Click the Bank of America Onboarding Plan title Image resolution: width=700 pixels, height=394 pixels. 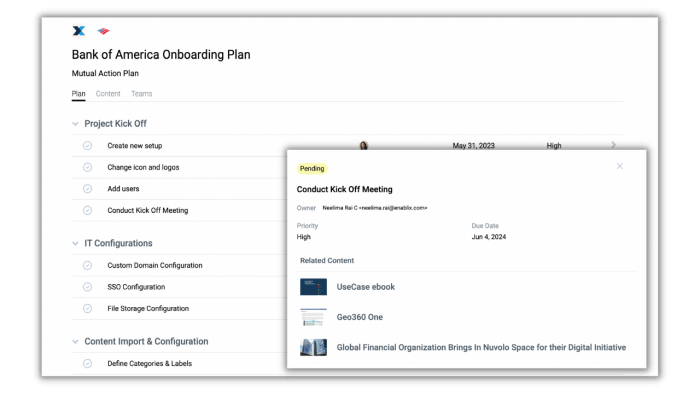(x=161, y=55)
